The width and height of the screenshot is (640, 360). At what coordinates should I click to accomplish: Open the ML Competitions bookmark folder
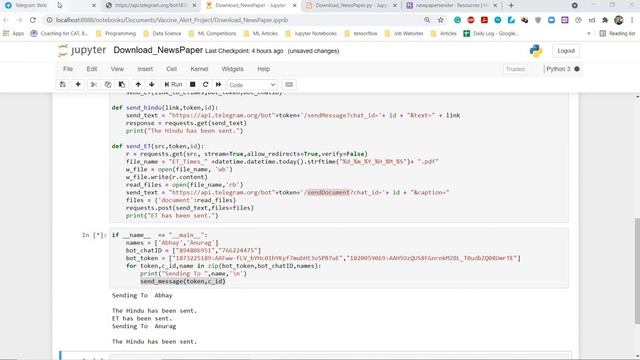coord(212,33)
